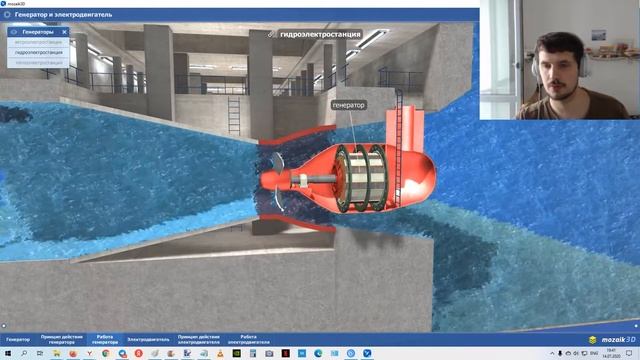Click the mozaik 3D logo
The image size is (640, 360).
pos(612,339)
